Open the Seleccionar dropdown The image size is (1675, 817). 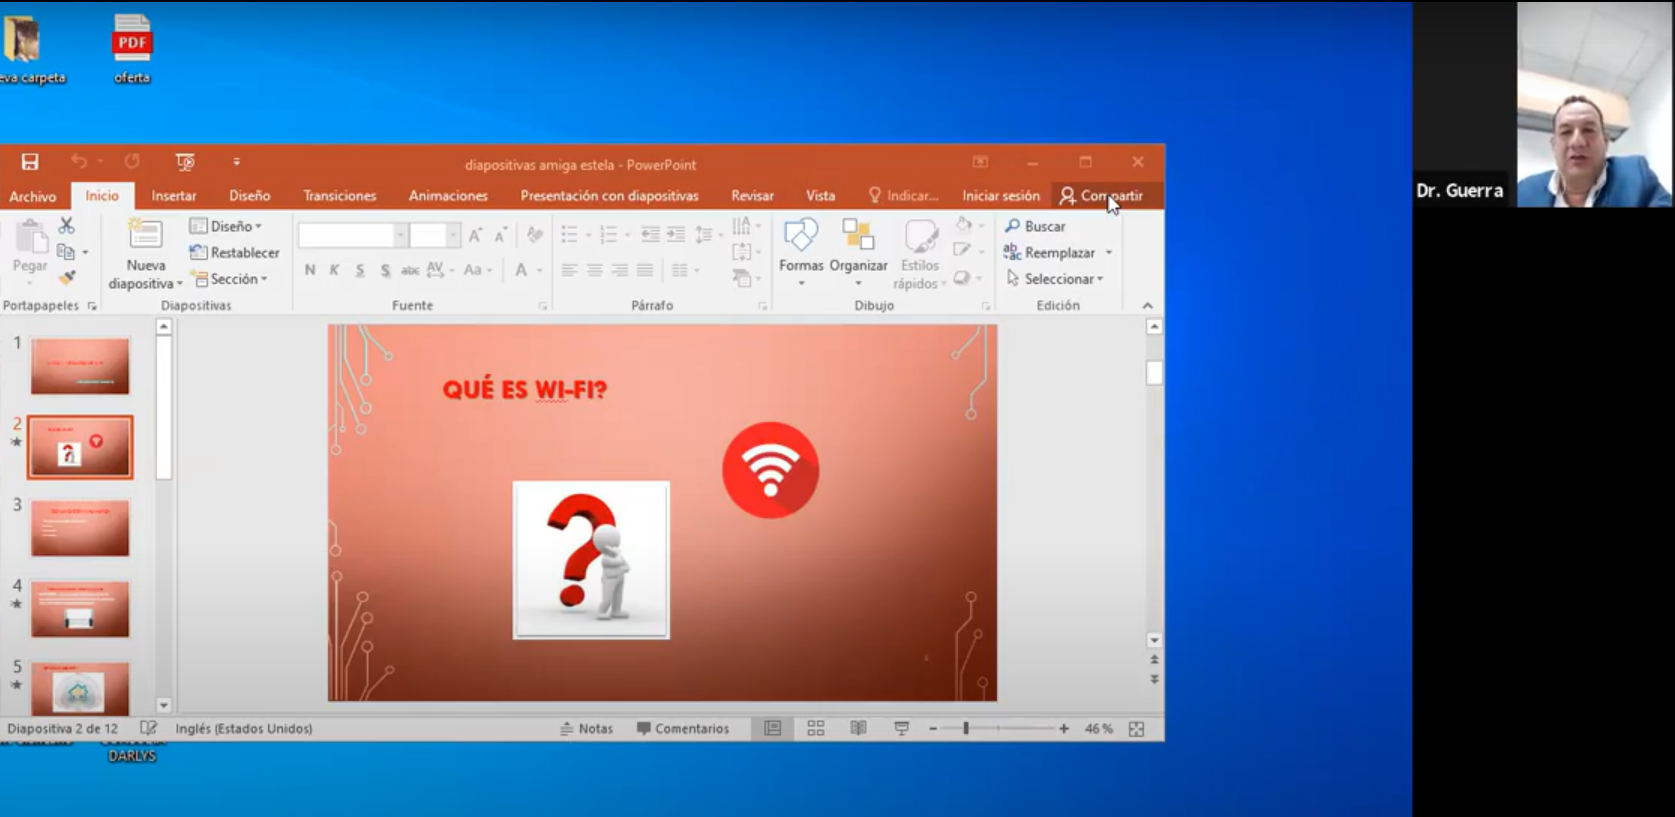point(1054,279)
